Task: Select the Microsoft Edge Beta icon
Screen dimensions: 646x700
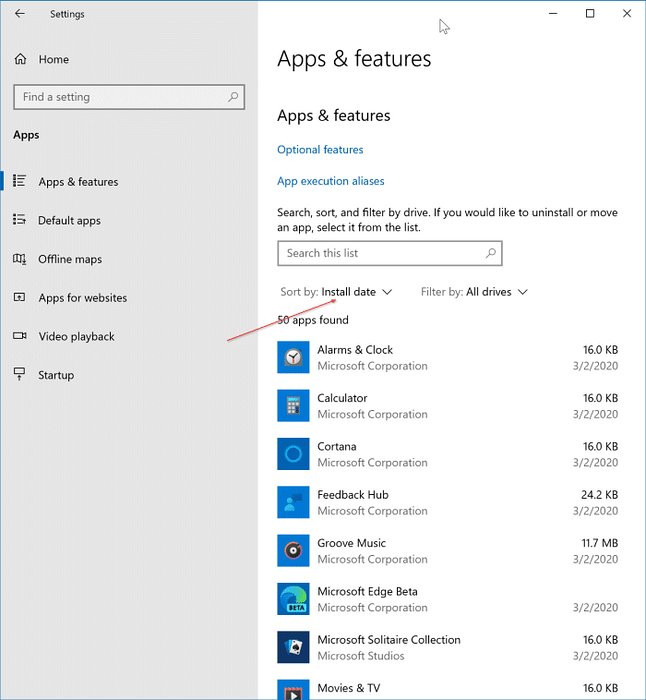Action: click(293, 599)
